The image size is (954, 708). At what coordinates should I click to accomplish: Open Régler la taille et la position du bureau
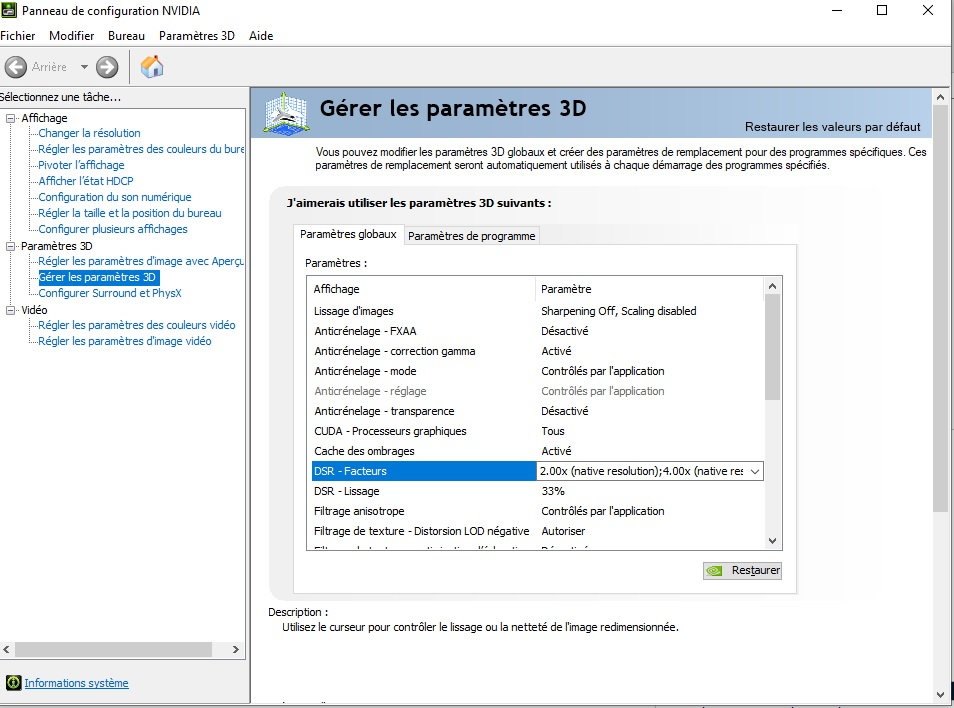click(x=130, y=213)
